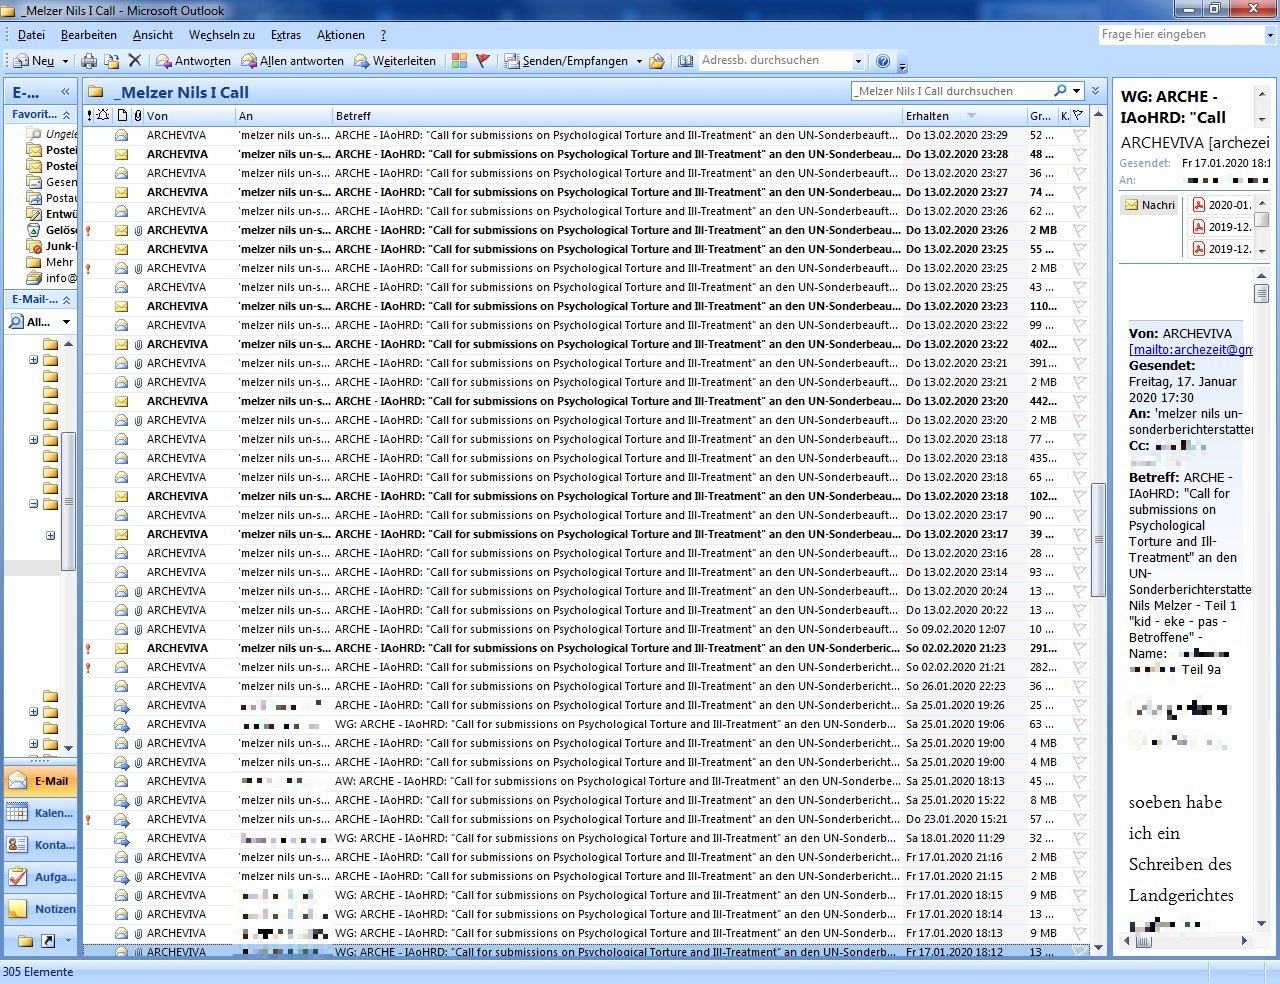Open the address book icon
Image resolution: width=1280 pixels, height=984 pixels.
pyautogui.click(x=685, y=61)
